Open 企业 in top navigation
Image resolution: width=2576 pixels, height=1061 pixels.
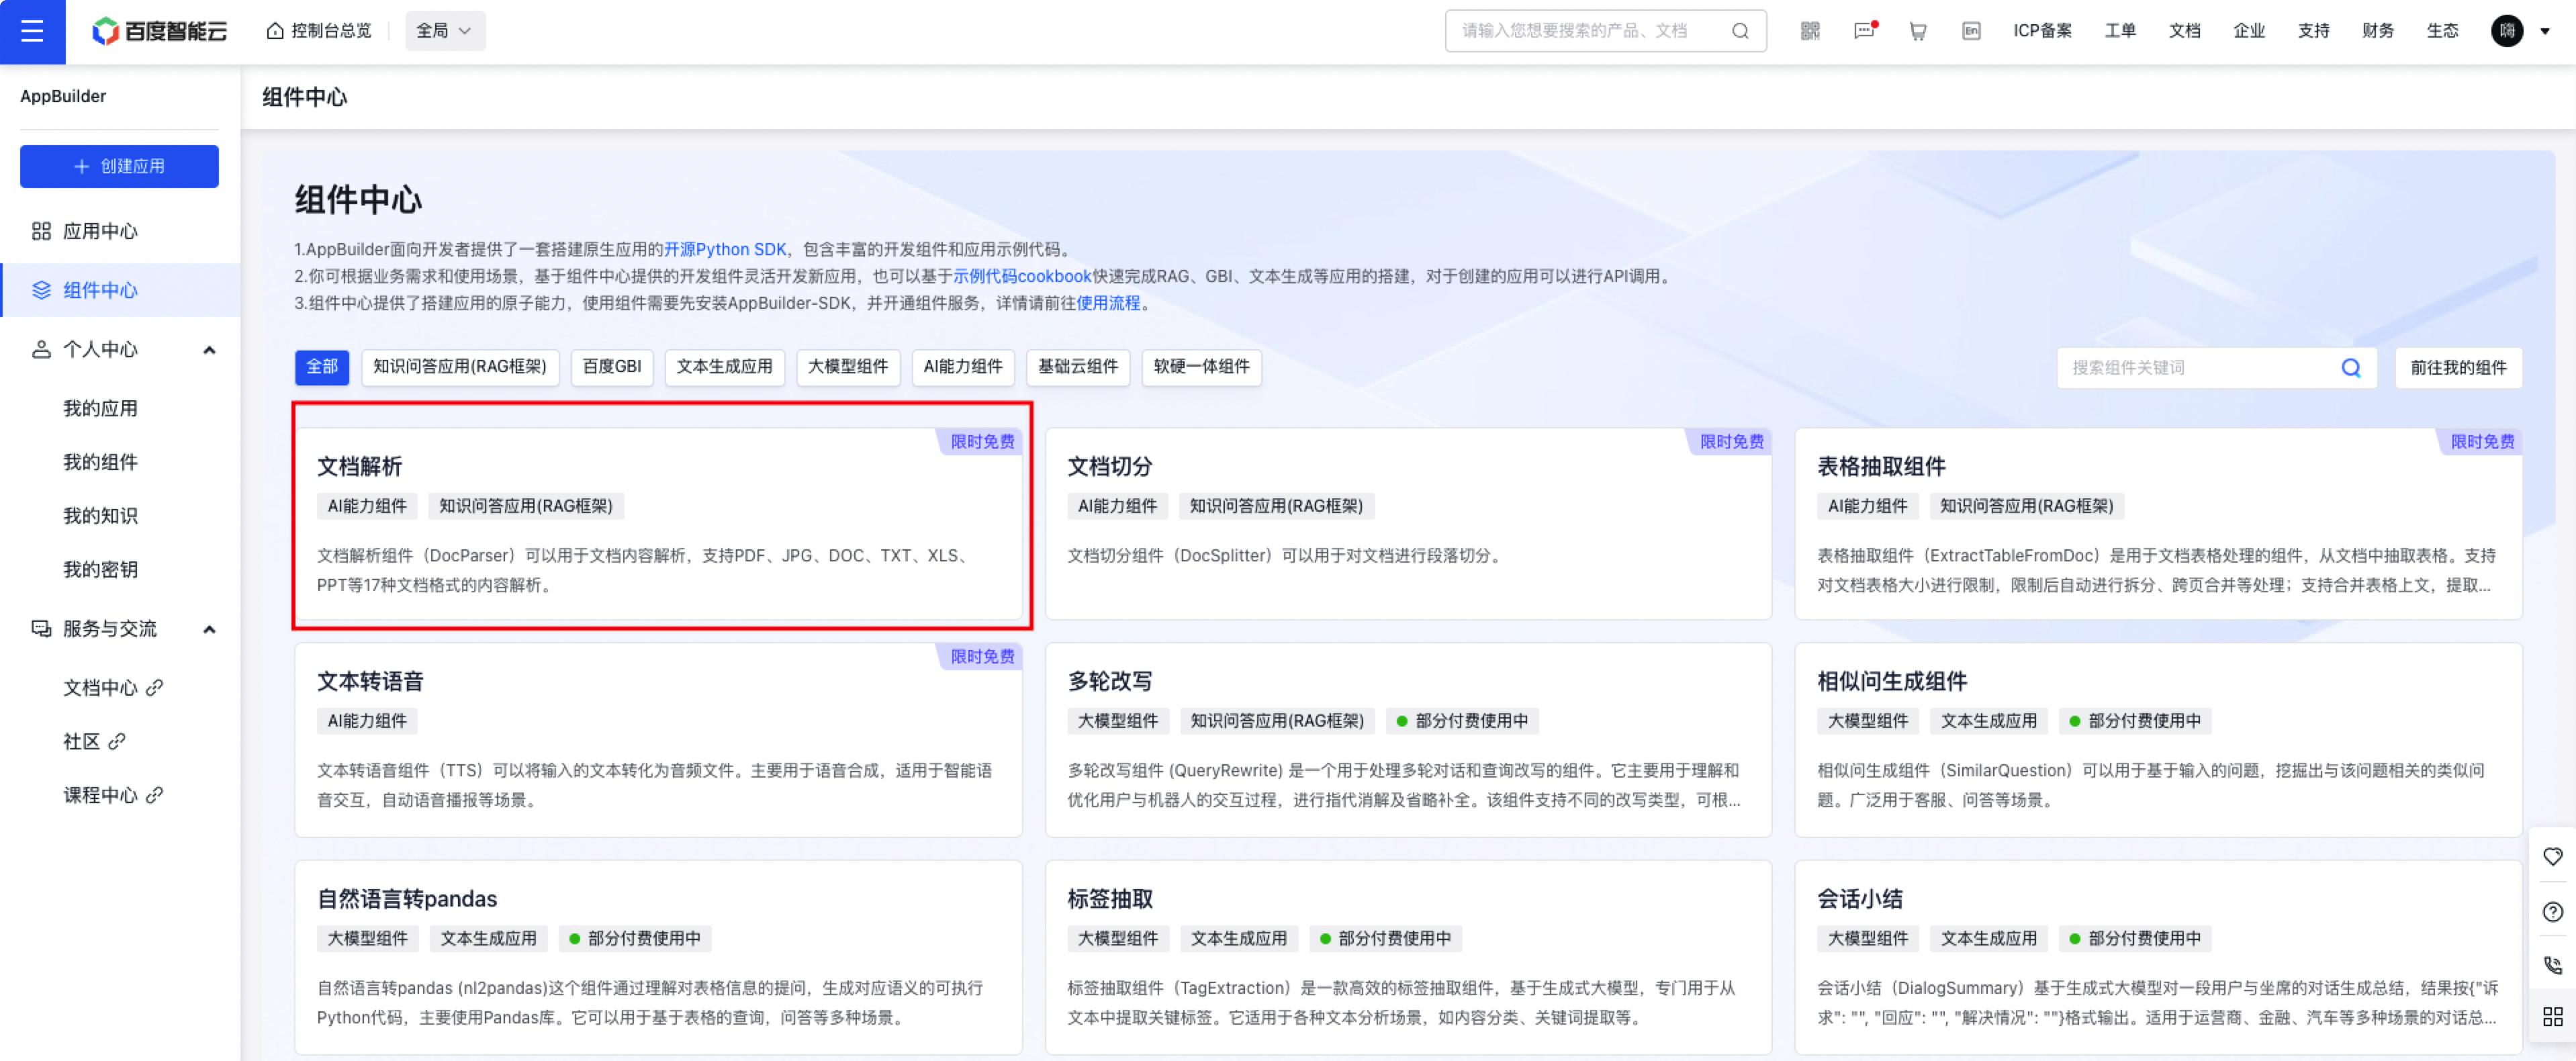tap(2248, 31)
